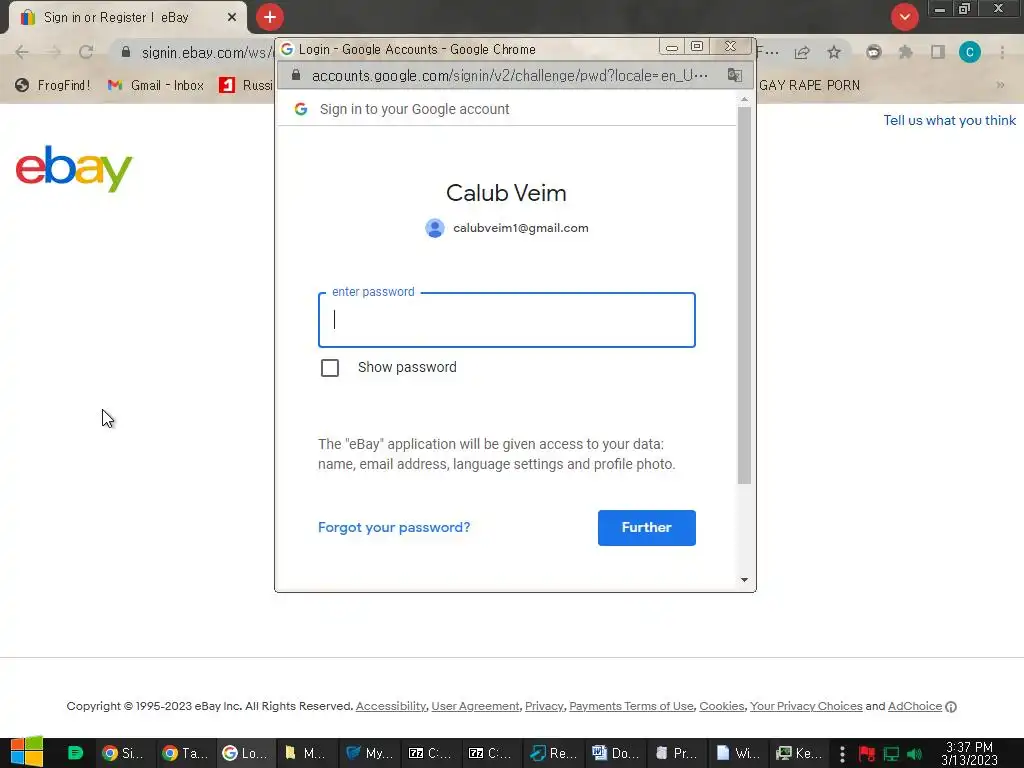
Task: Click the AdChoice info icon
Action: point(951,707)
